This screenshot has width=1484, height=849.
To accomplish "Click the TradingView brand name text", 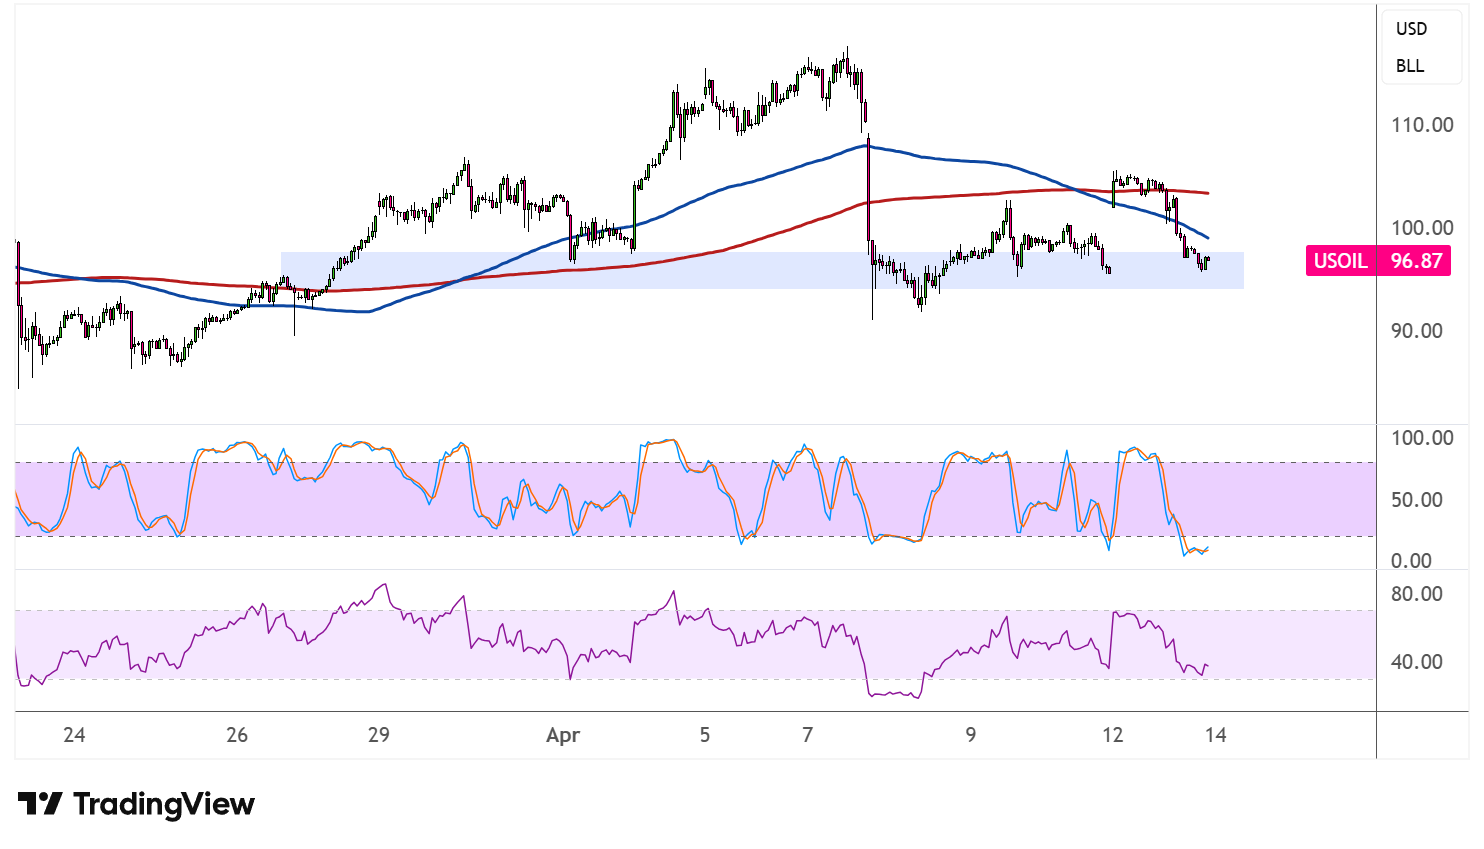I will (164, 804).
